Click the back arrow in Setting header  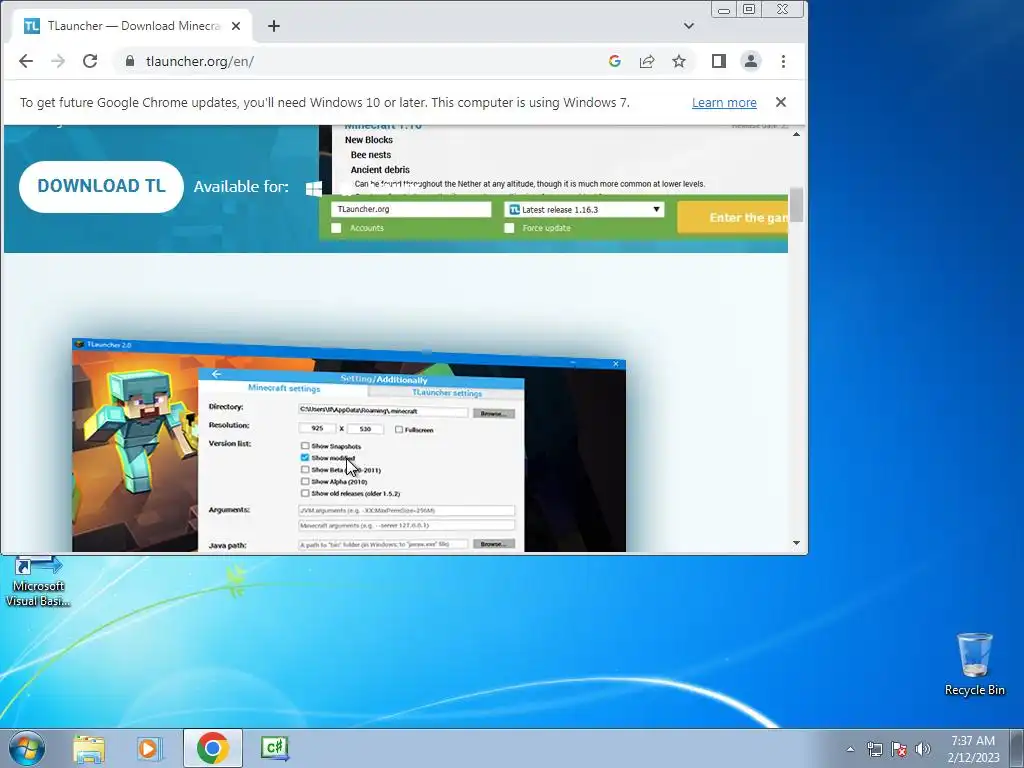point(216,374)
